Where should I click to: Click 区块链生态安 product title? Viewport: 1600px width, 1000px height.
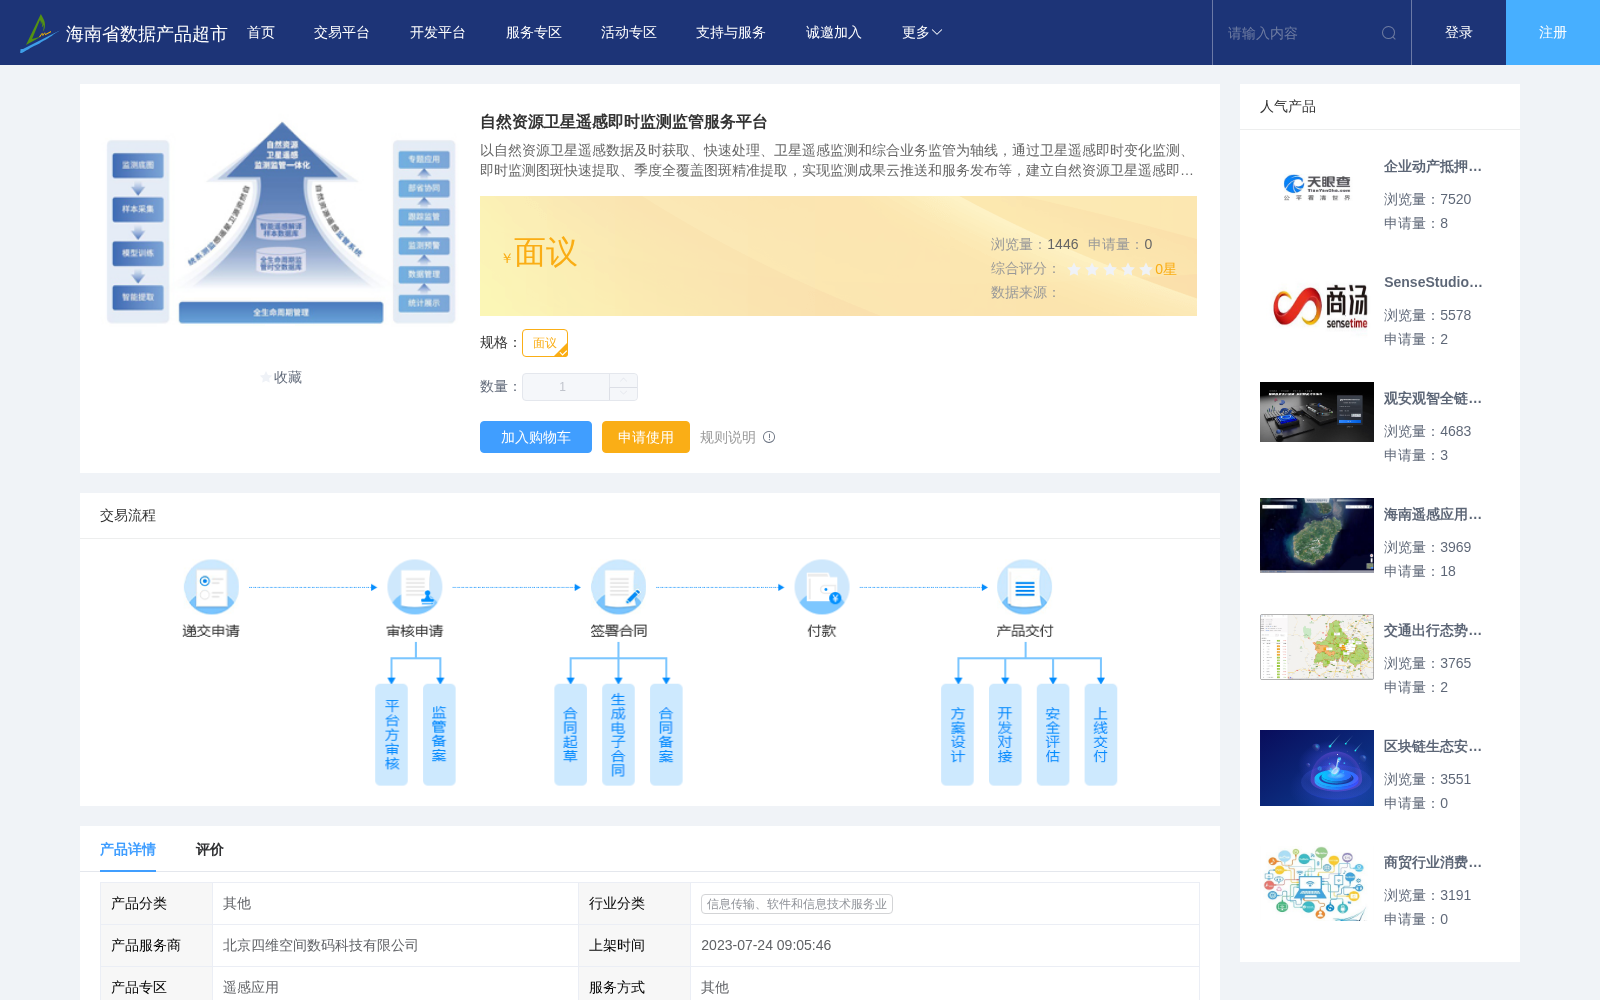click(x=1433, y=747)
